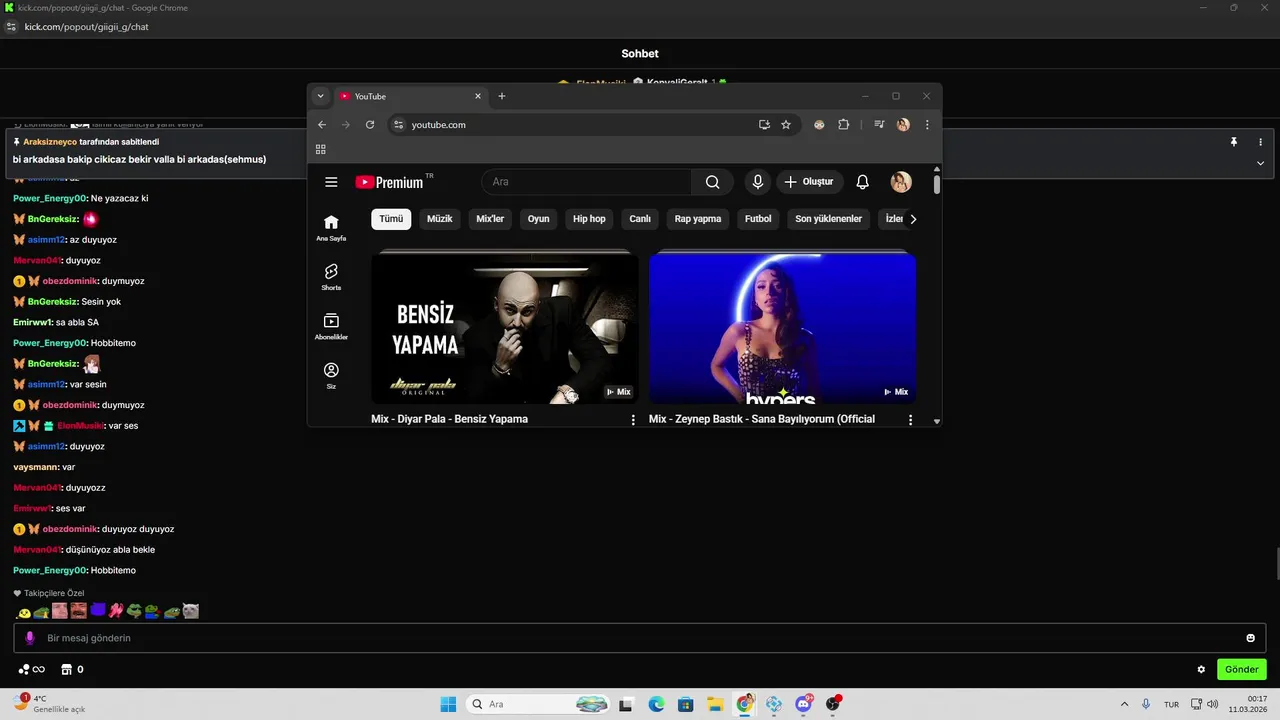Go back in the YouTube browser window

point(322,125)
